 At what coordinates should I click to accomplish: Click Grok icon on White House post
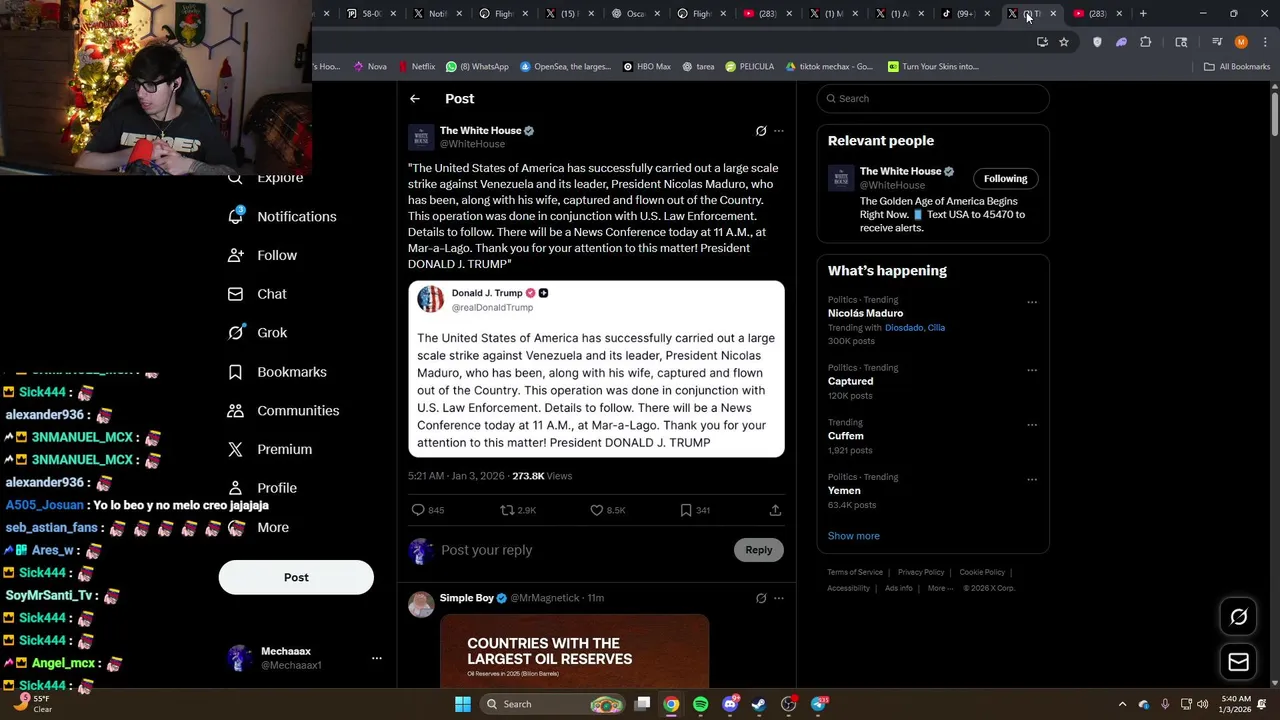click(761, 131)
